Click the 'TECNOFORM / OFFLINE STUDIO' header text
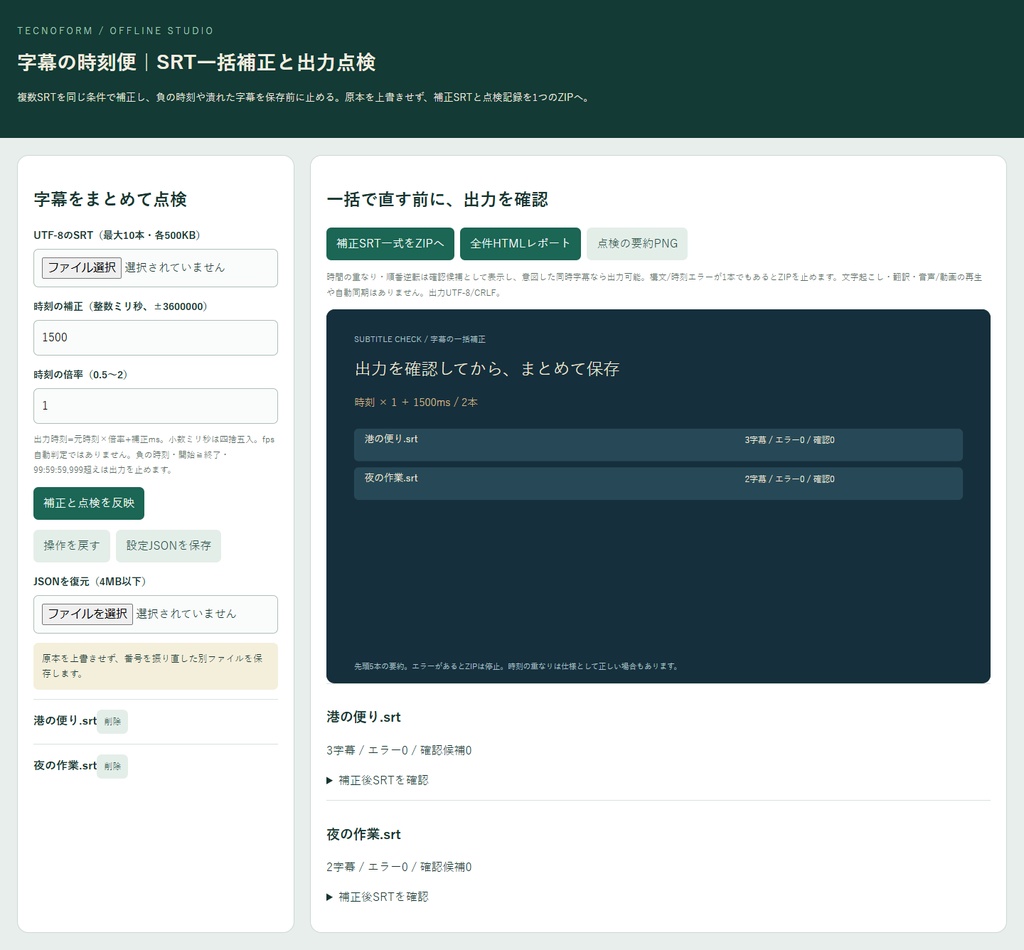This screenshot has width=1024, height=950. click(x=116, y=31)
